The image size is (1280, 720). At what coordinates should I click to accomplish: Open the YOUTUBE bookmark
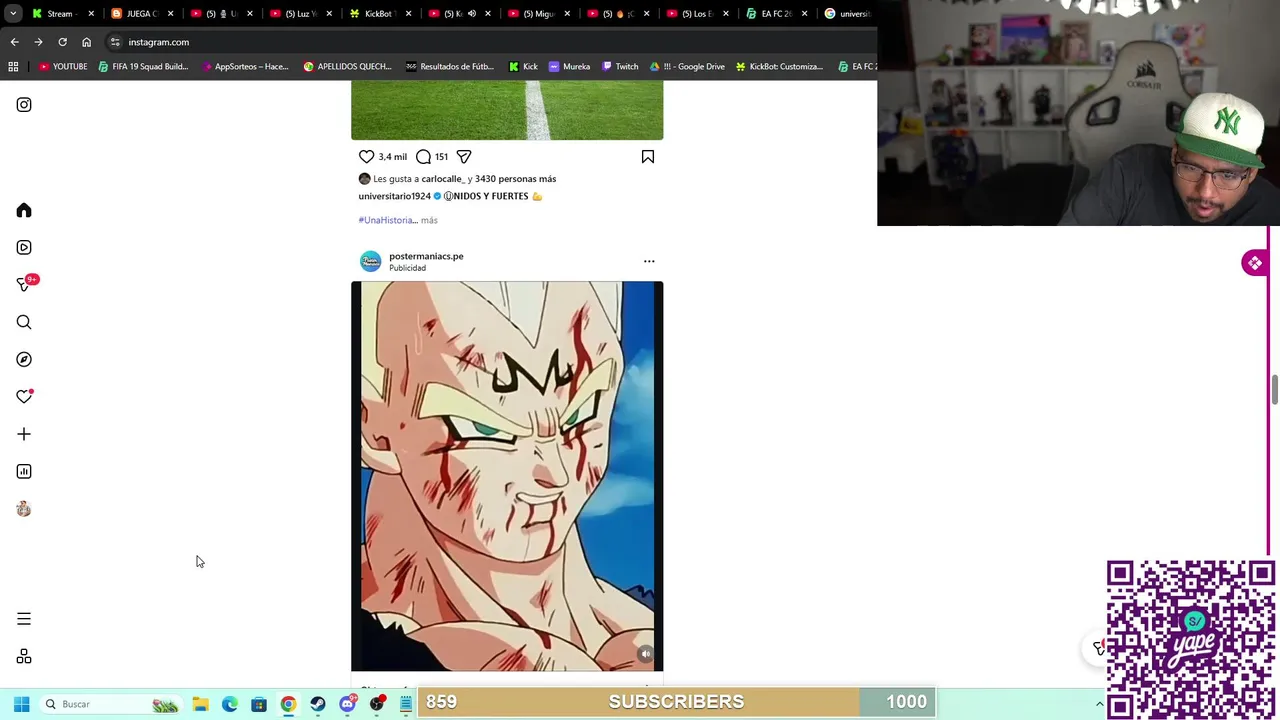(x=63, y=67)
